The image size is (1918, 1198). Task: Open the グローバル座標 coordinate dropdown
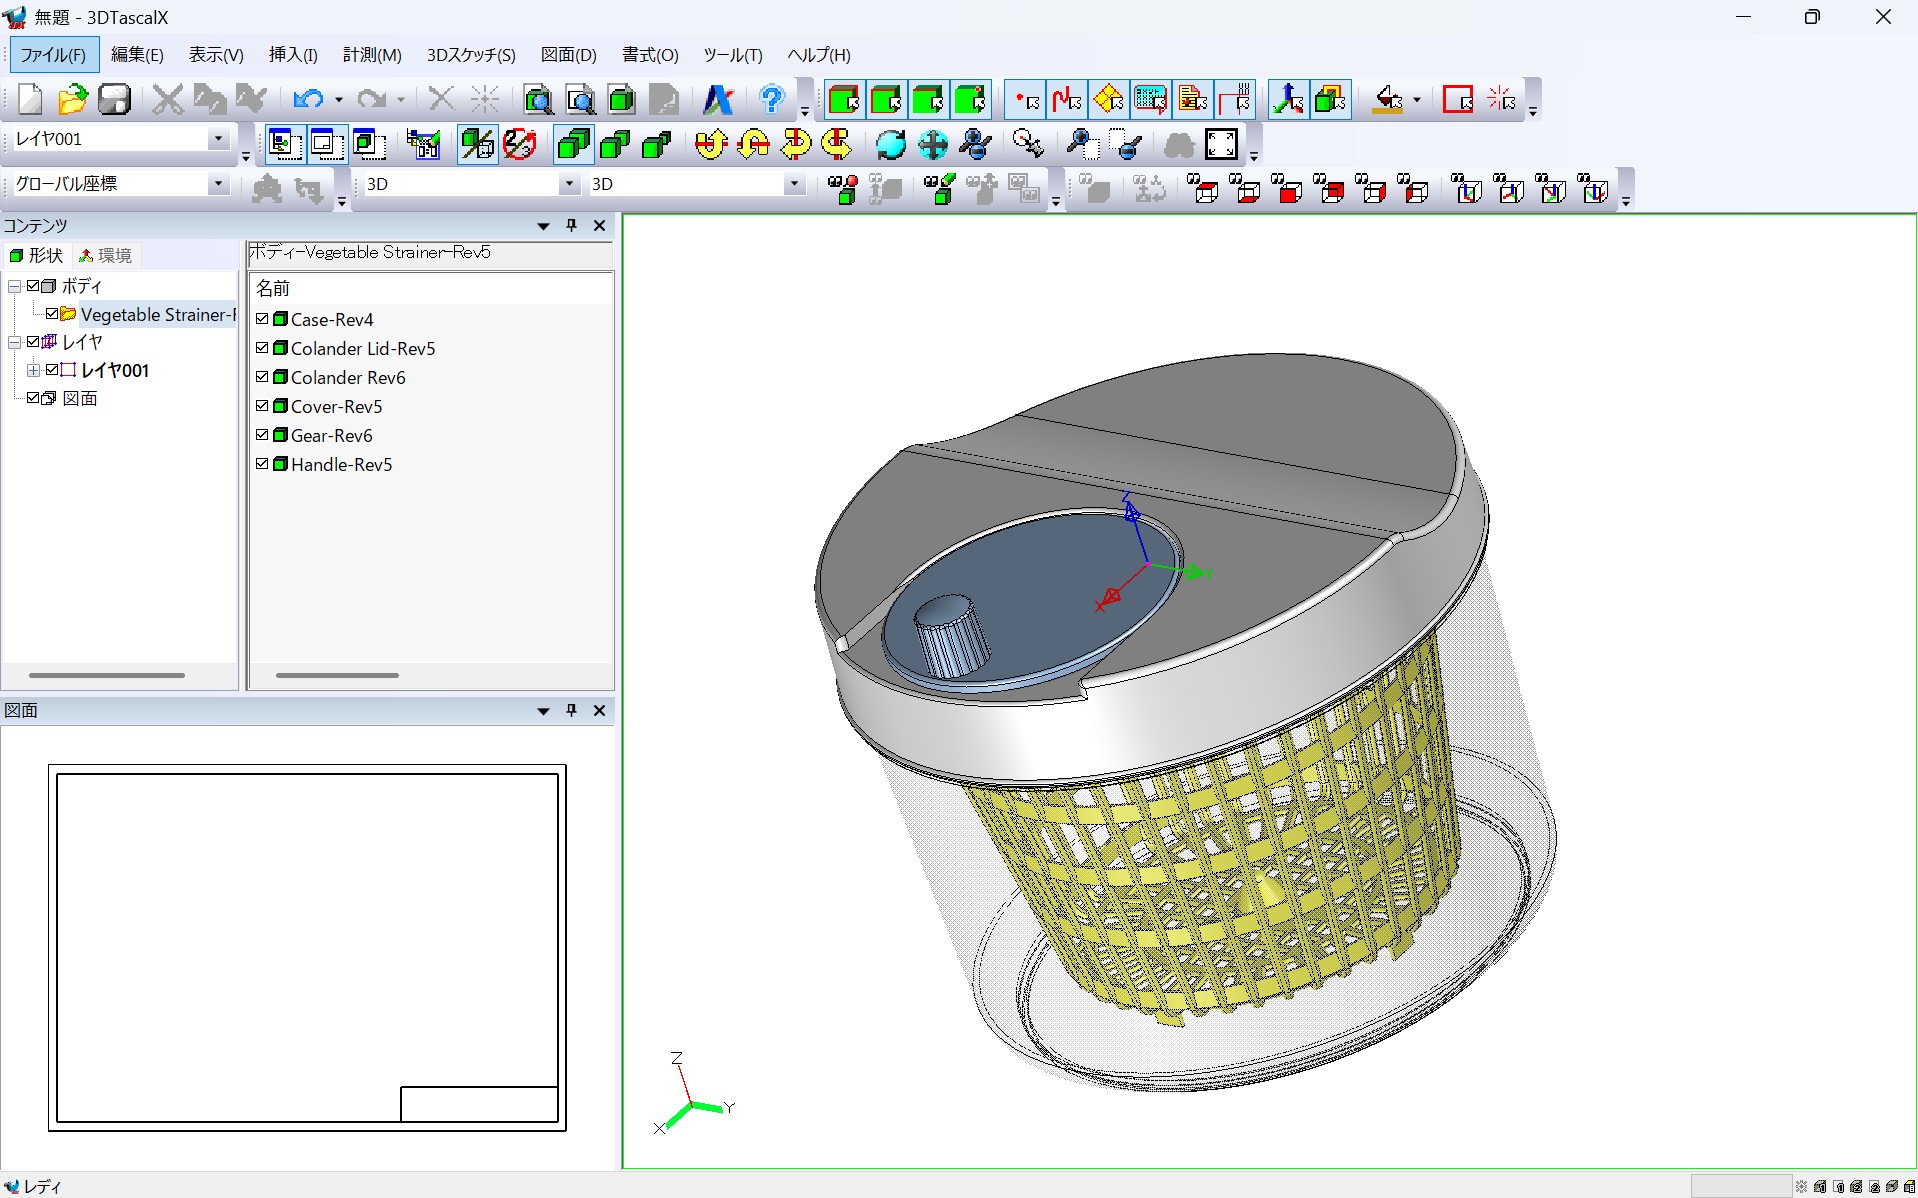pos(218,184)
